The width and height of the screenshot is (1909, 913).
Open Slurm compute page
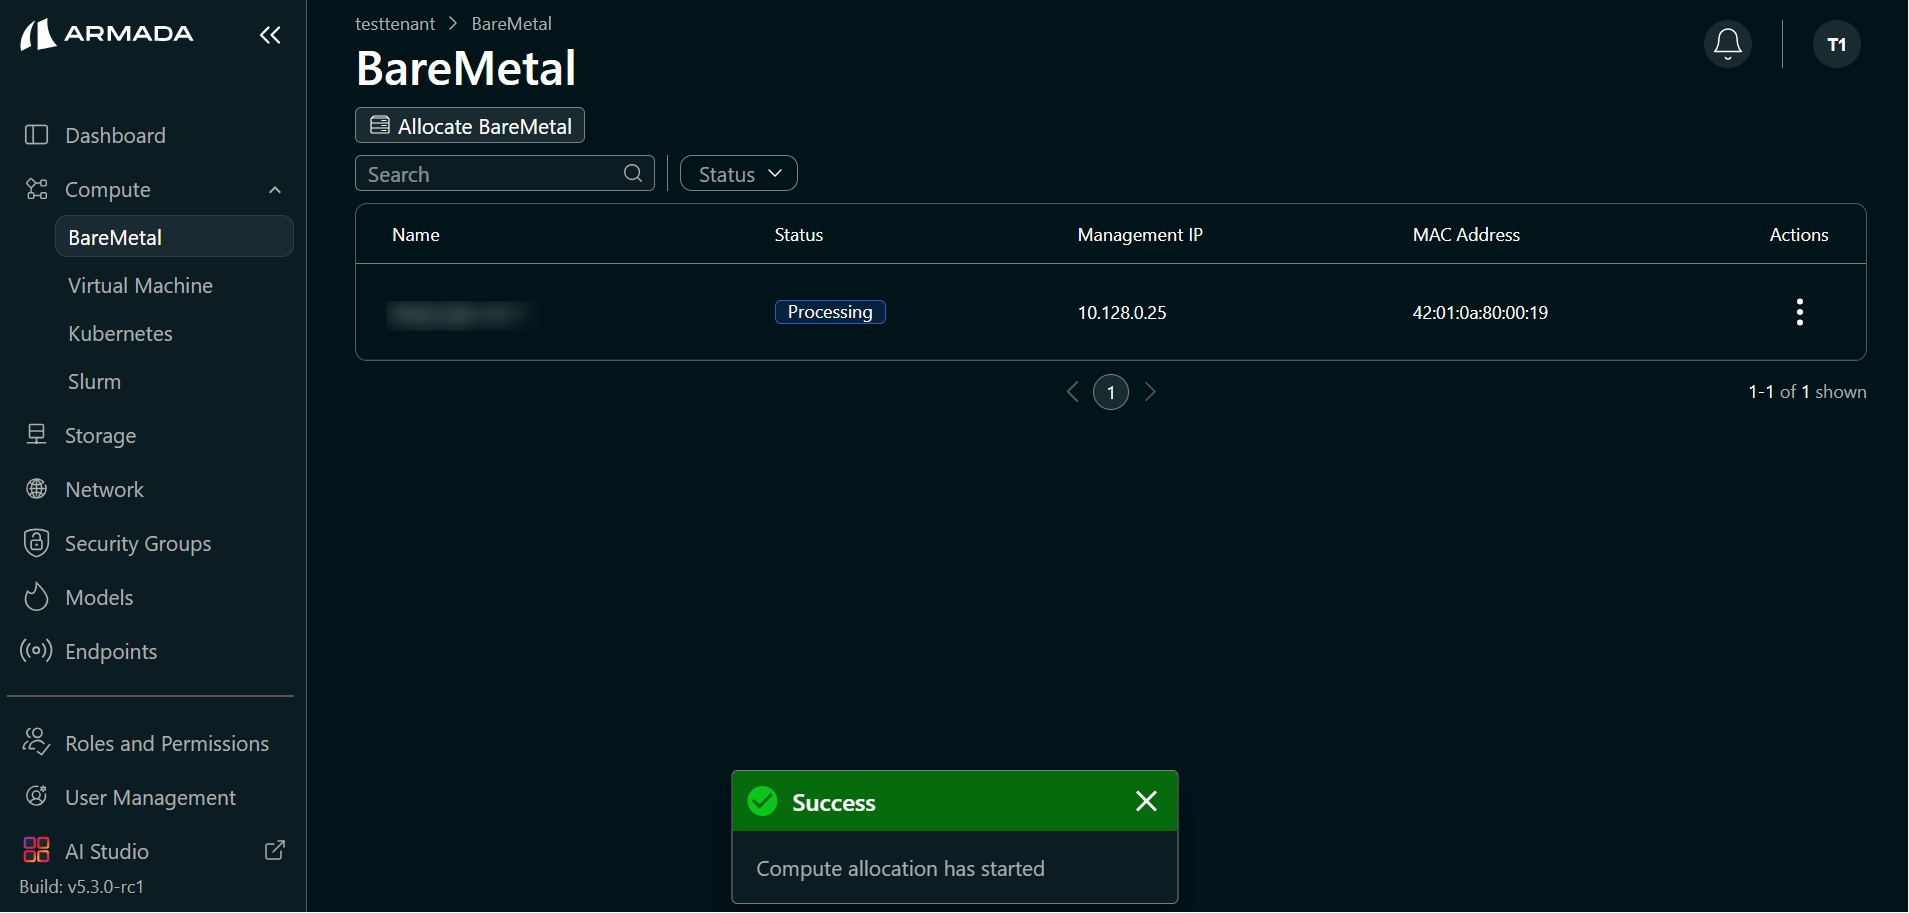(x=94, y=382)
